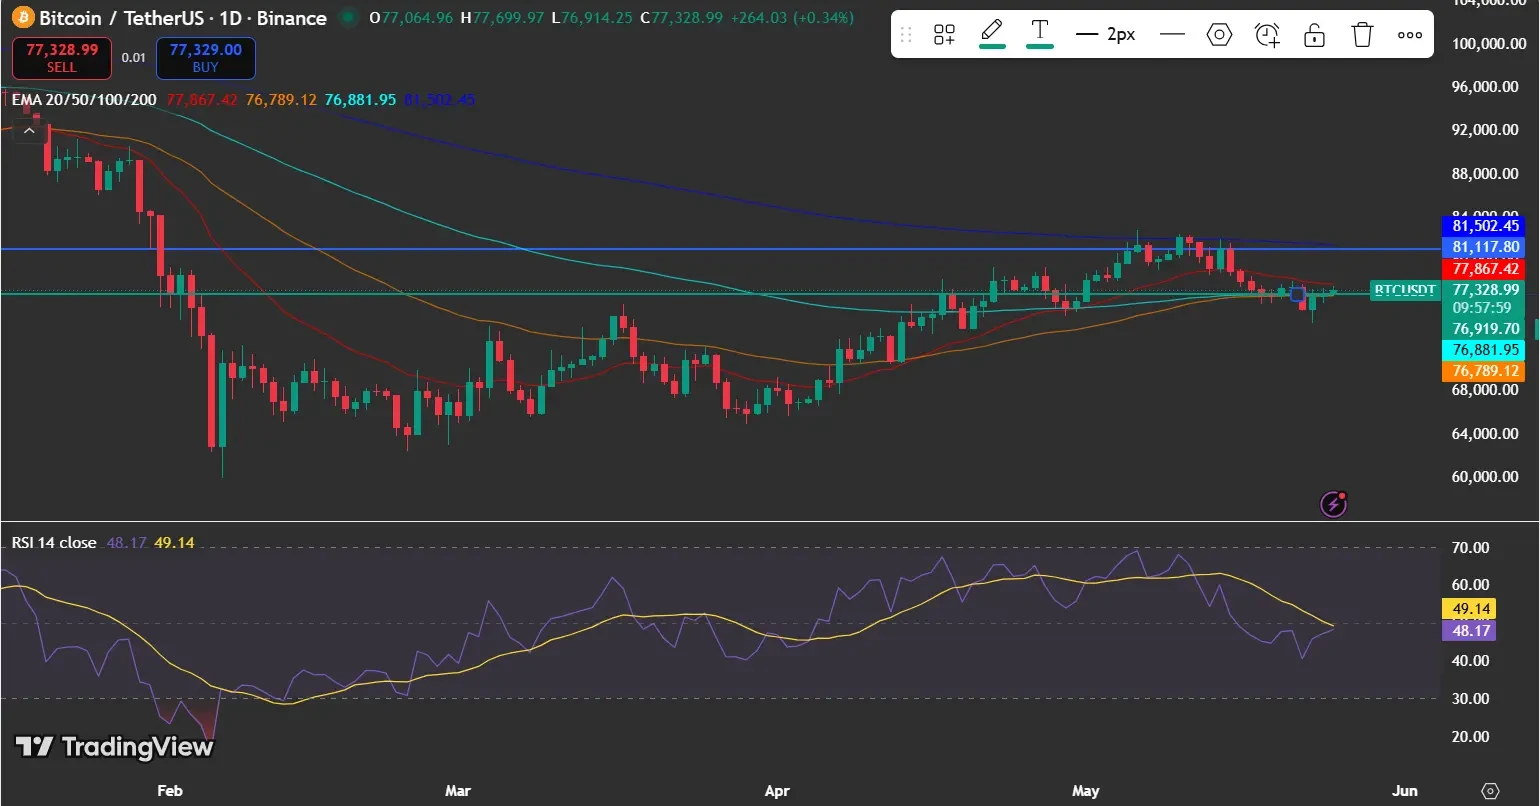Toggle the lock on the drawing
The height and width of the screenshot is (806, 1540).
pyautogui.click(x=1314, y=35)
